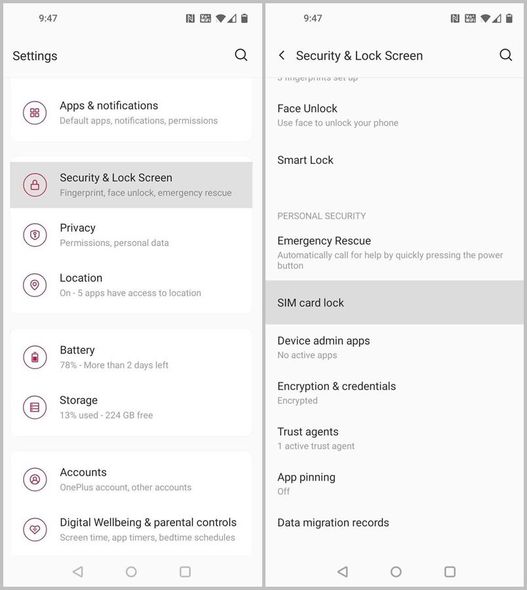Open Encryption & credentials
Image resolution: width=527 pixels, height=590 pixels.
tap(395, 393)
